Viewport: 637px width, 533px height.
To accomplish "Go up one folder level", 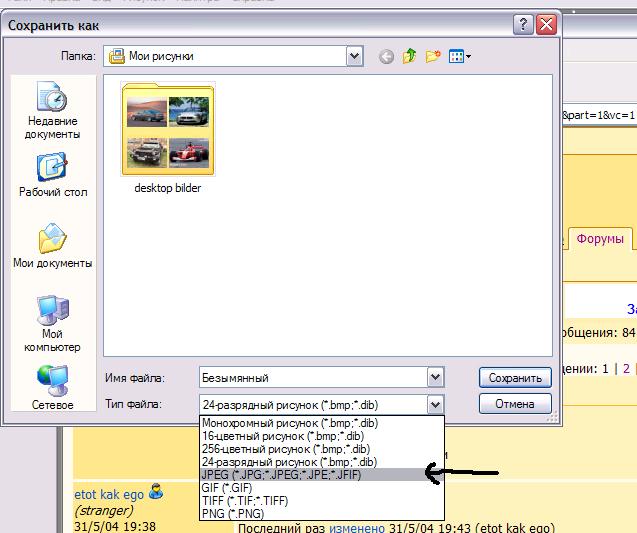I will [410, 57].
